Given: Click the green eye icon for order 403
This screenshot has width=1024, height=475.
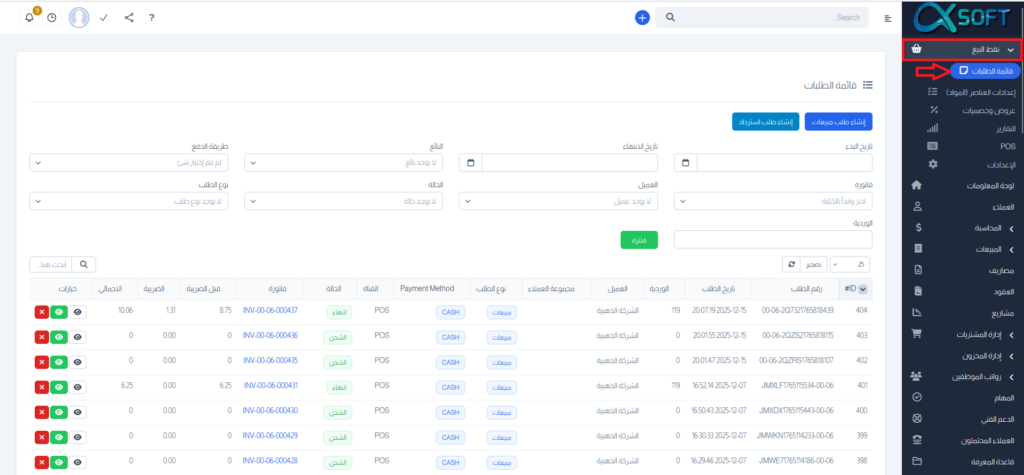Looking at the screenshot, I should (x=59, y=336).
